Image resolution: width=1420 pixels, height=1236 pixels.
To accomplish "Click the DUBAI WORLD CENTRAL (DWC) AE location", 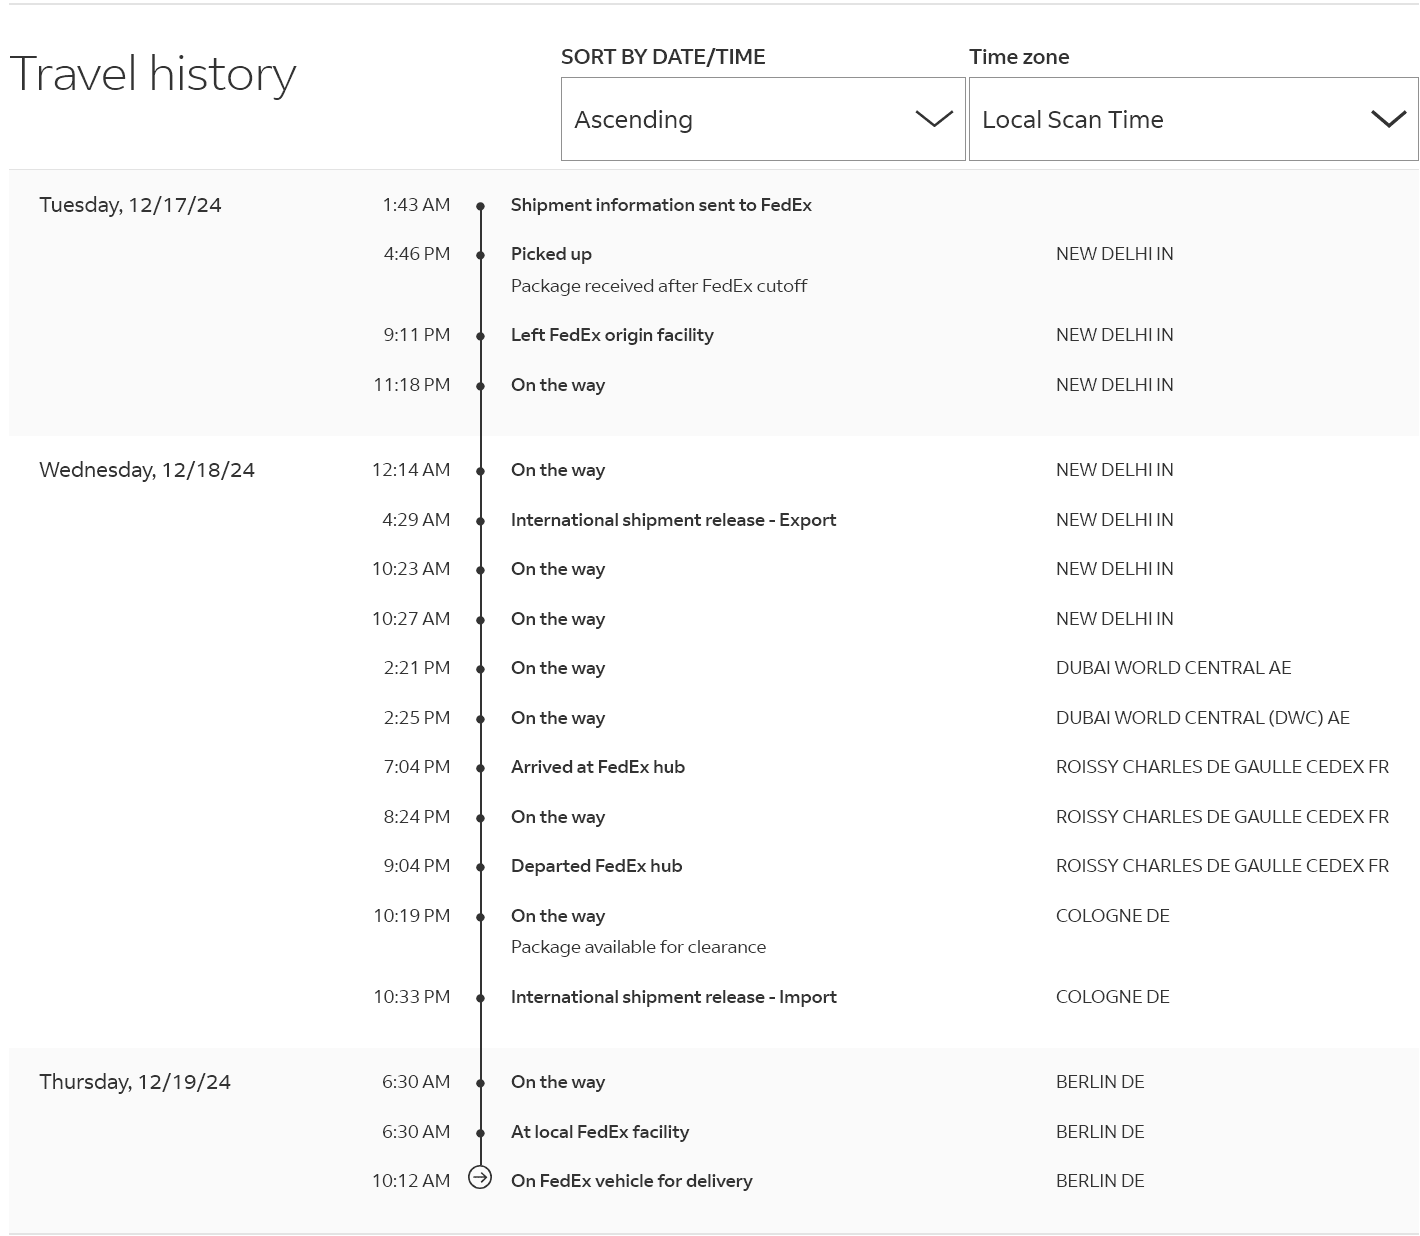I will 1202,718.
